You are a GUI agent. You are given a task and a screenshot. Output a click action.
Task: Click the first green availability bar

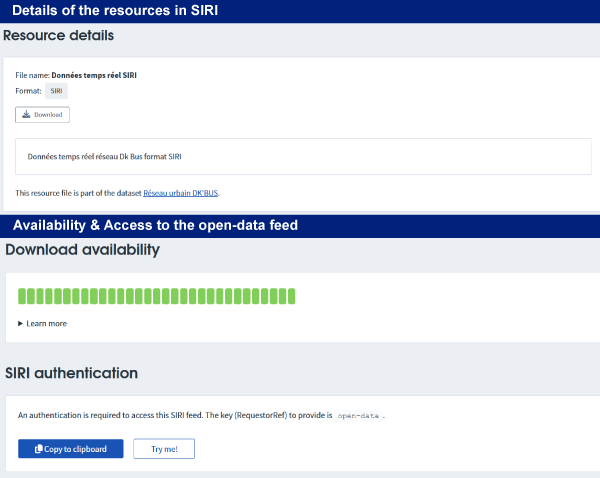pyautogui.click(x=22, y=296)
